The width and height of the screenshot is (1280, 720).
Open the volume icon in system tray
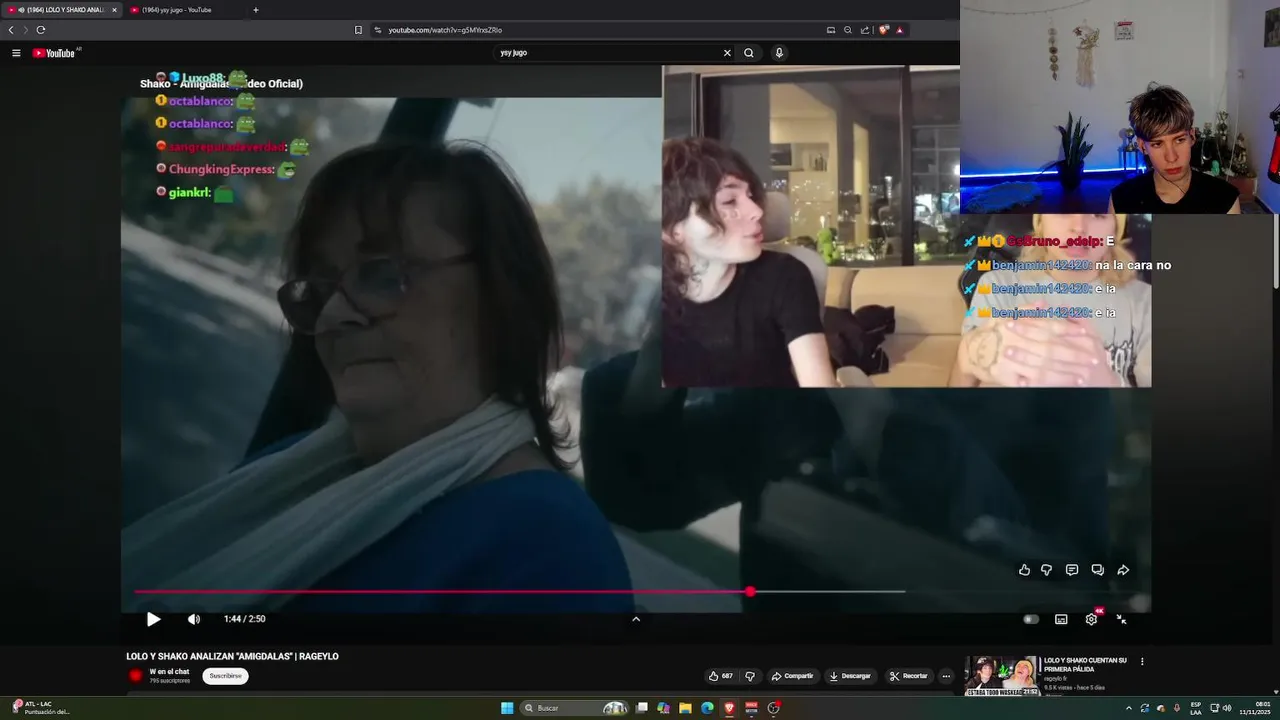[x=1227, y=708]
